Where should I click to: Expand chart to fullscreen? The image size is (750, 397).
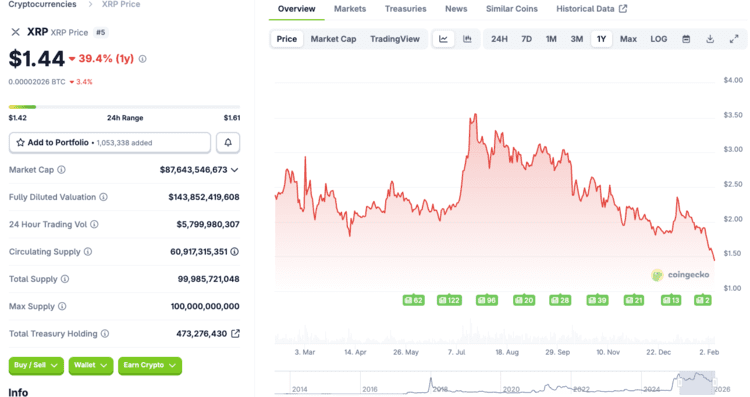click(734, 39)
